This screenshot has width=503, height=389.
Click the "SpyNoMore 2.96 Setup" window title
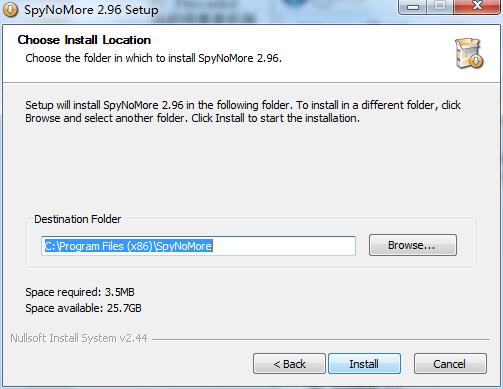[91, 10]
